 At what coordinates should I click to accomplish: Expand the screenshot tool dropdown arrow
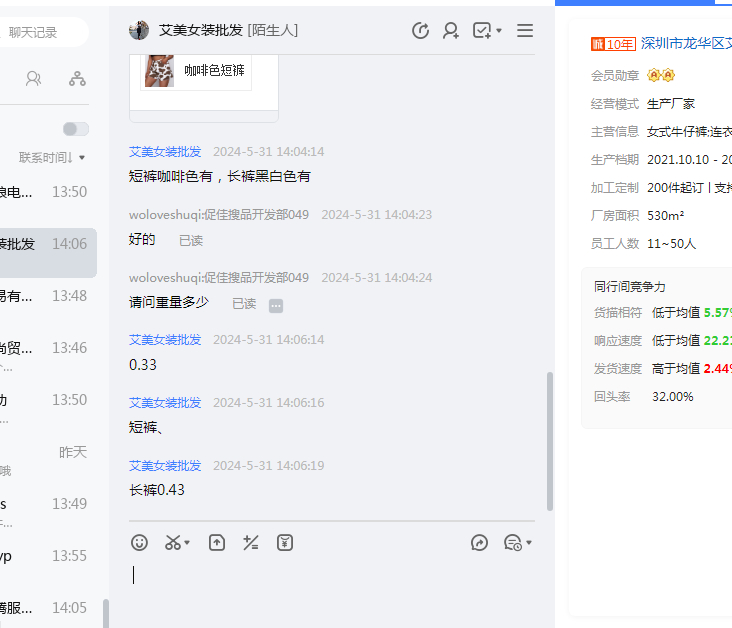tap(187, 543)
